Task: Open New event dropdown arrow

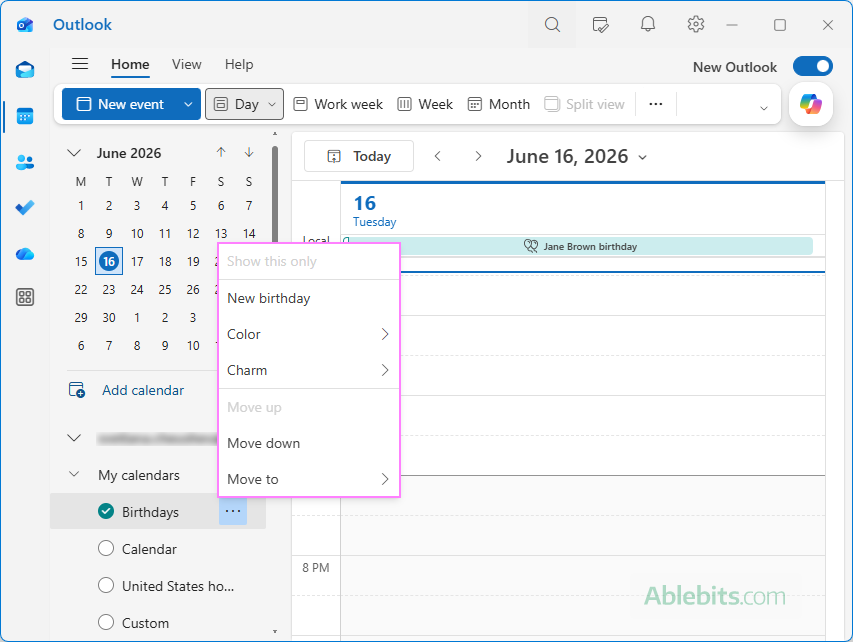Action: click(188, 104)
